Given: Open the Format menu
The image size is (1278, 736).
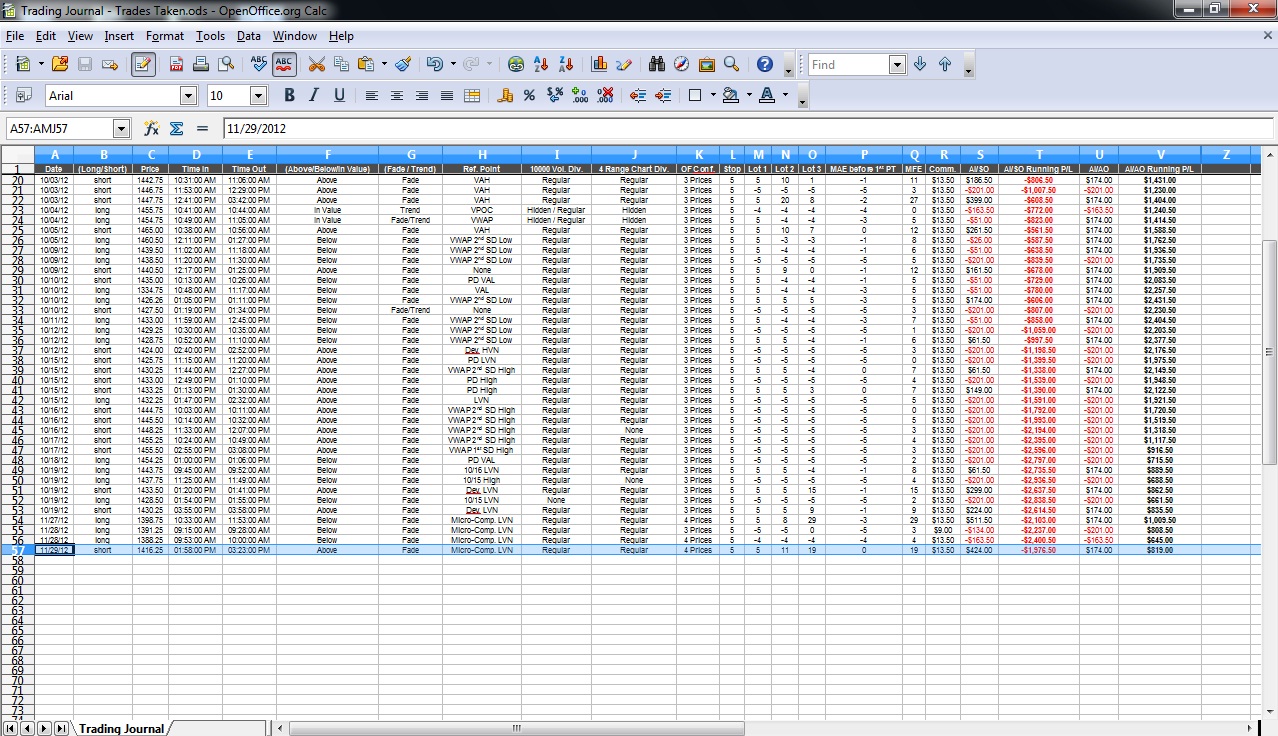Looking at the screenshot, I should pos(165,36).
